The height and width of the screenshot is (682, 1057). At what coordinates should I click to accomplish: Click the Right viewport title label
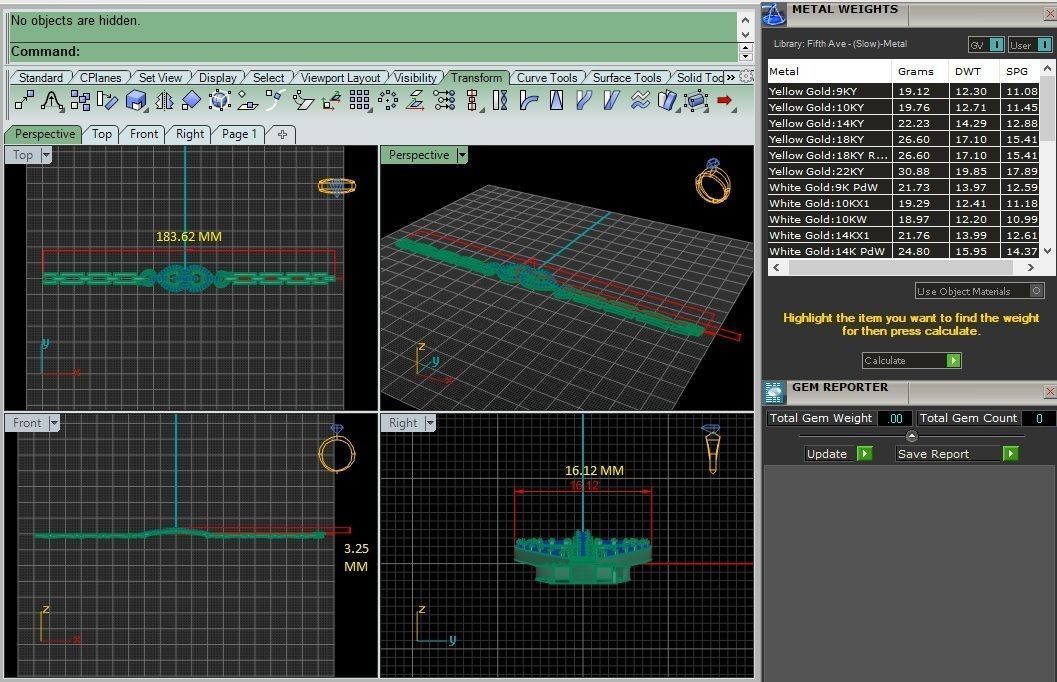coord(403,423)
